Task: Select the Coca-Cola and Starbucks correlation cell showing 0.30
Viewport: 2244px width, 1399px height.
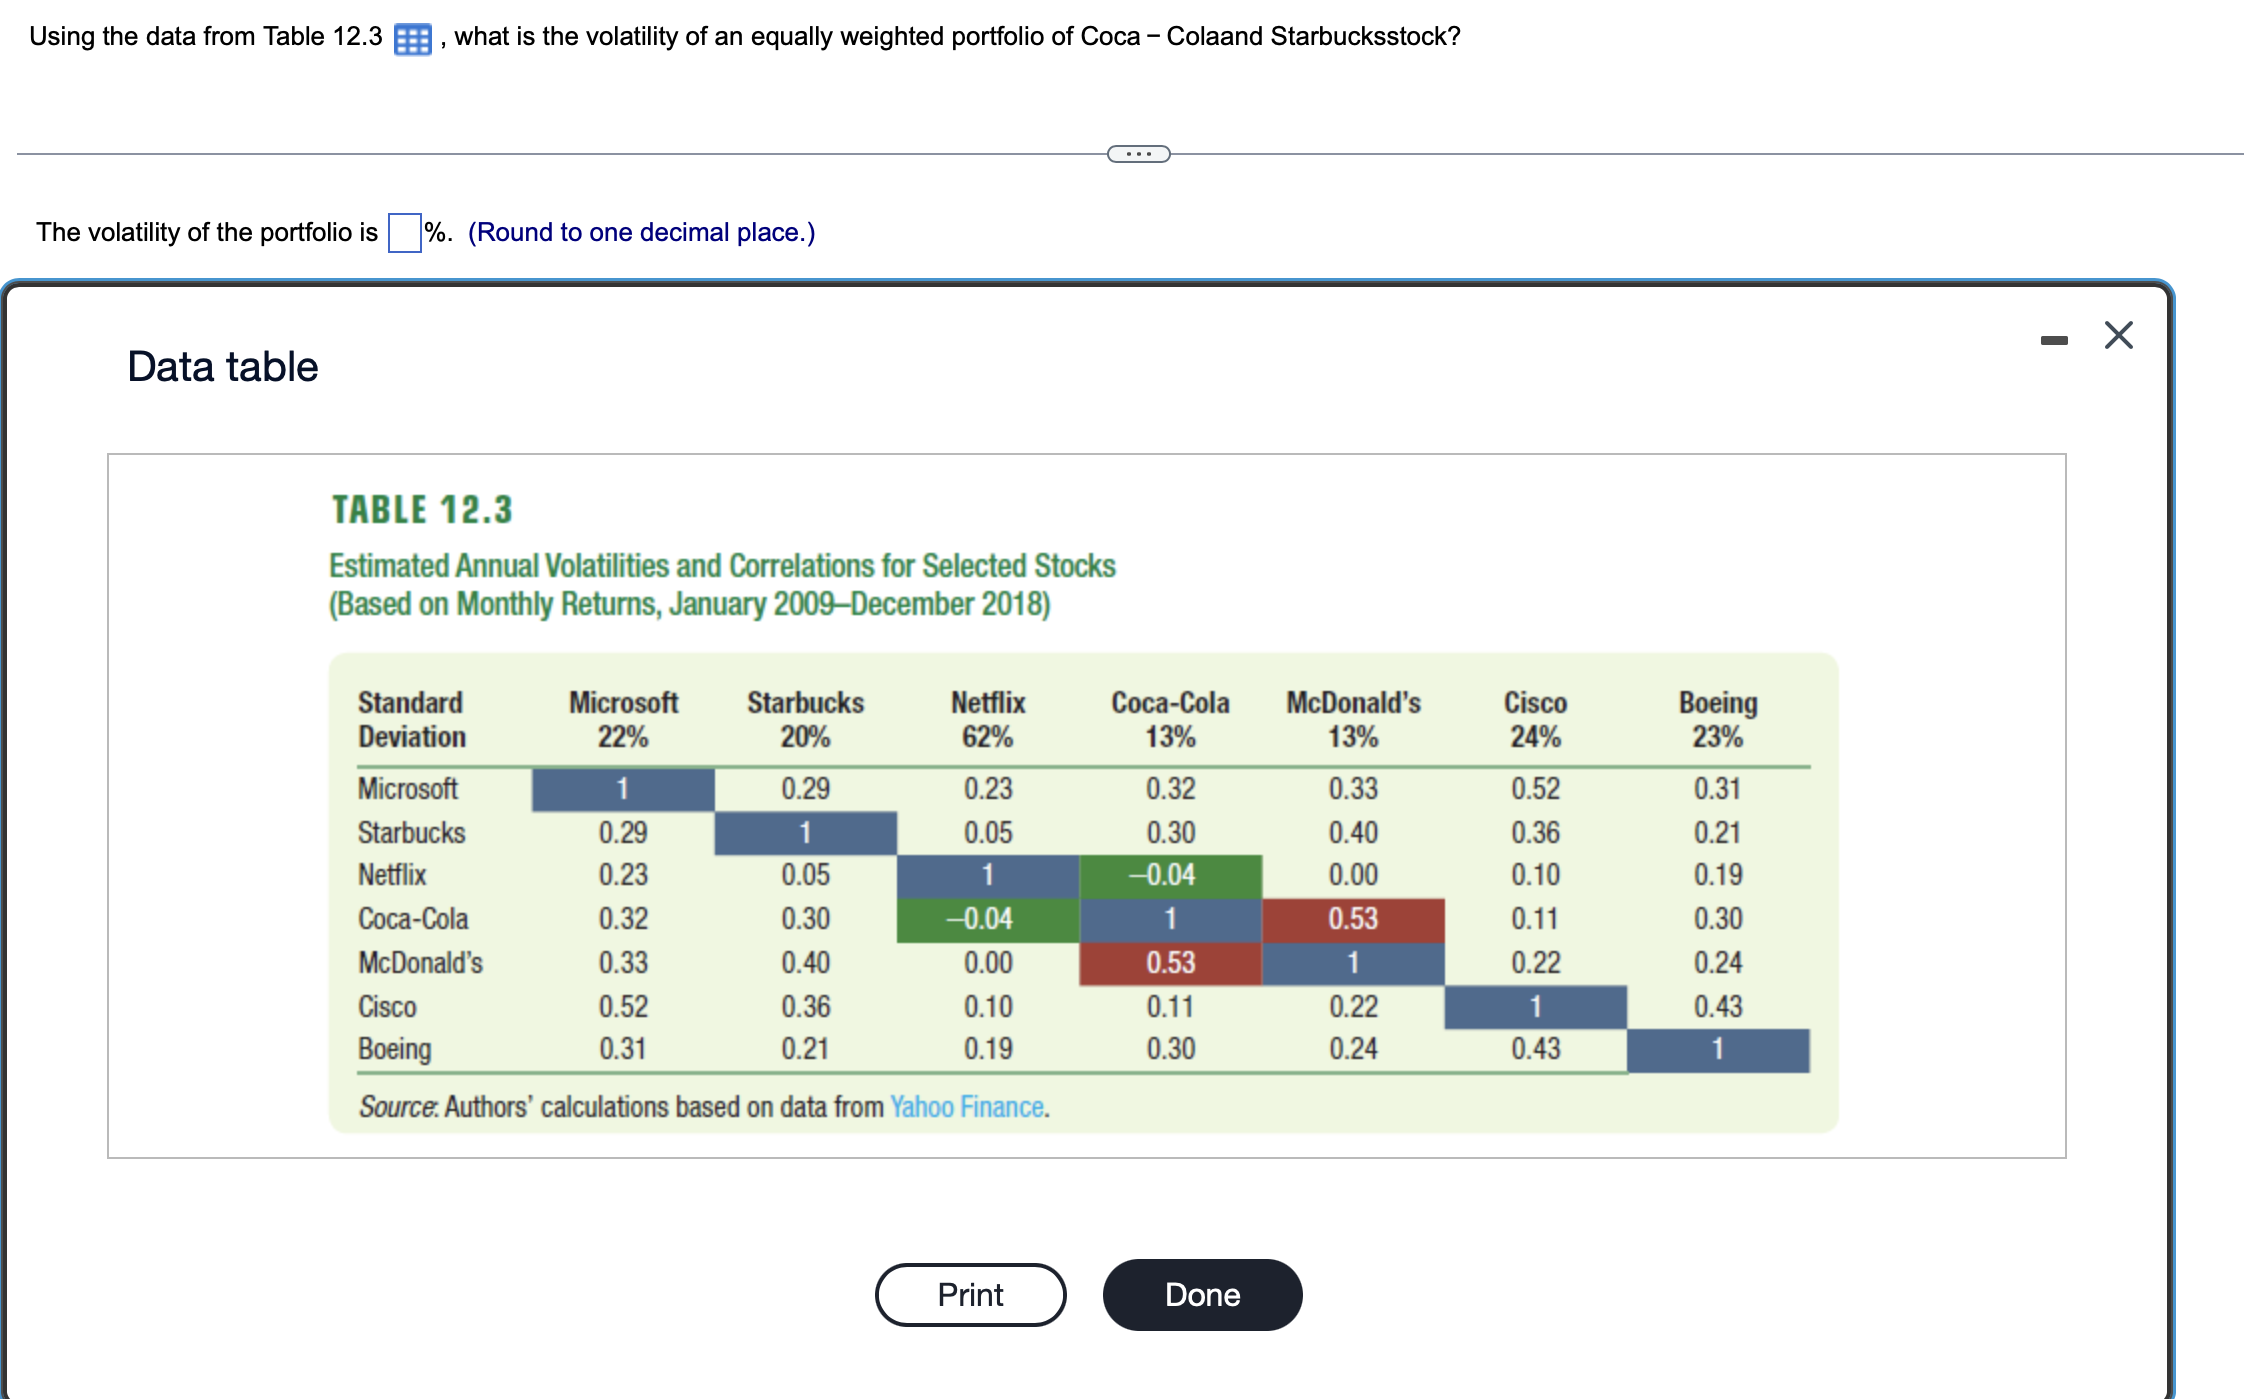Action: click(1170, 833)
